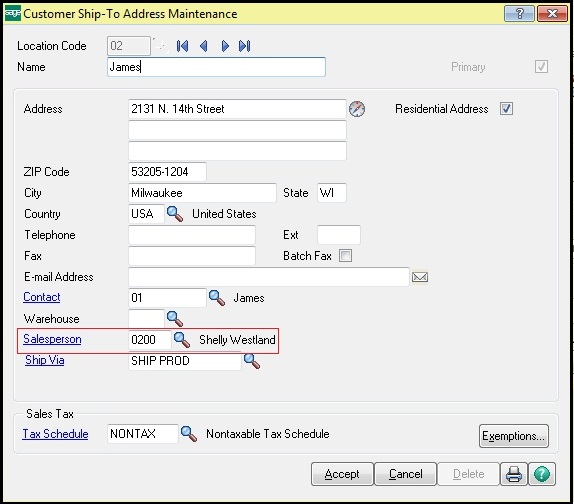
Task: Go to first location record
Action: [182, 46]
